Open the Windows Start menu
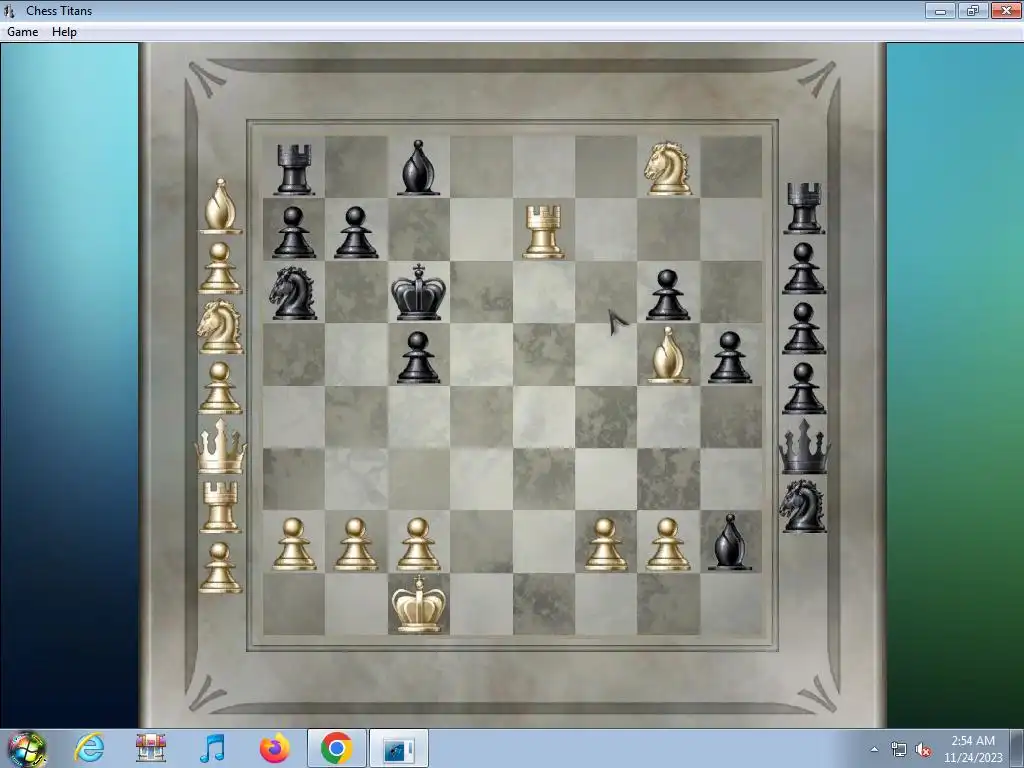This screenshot has width=1024, height=768. pyautogui.click(x=26, y=748)
